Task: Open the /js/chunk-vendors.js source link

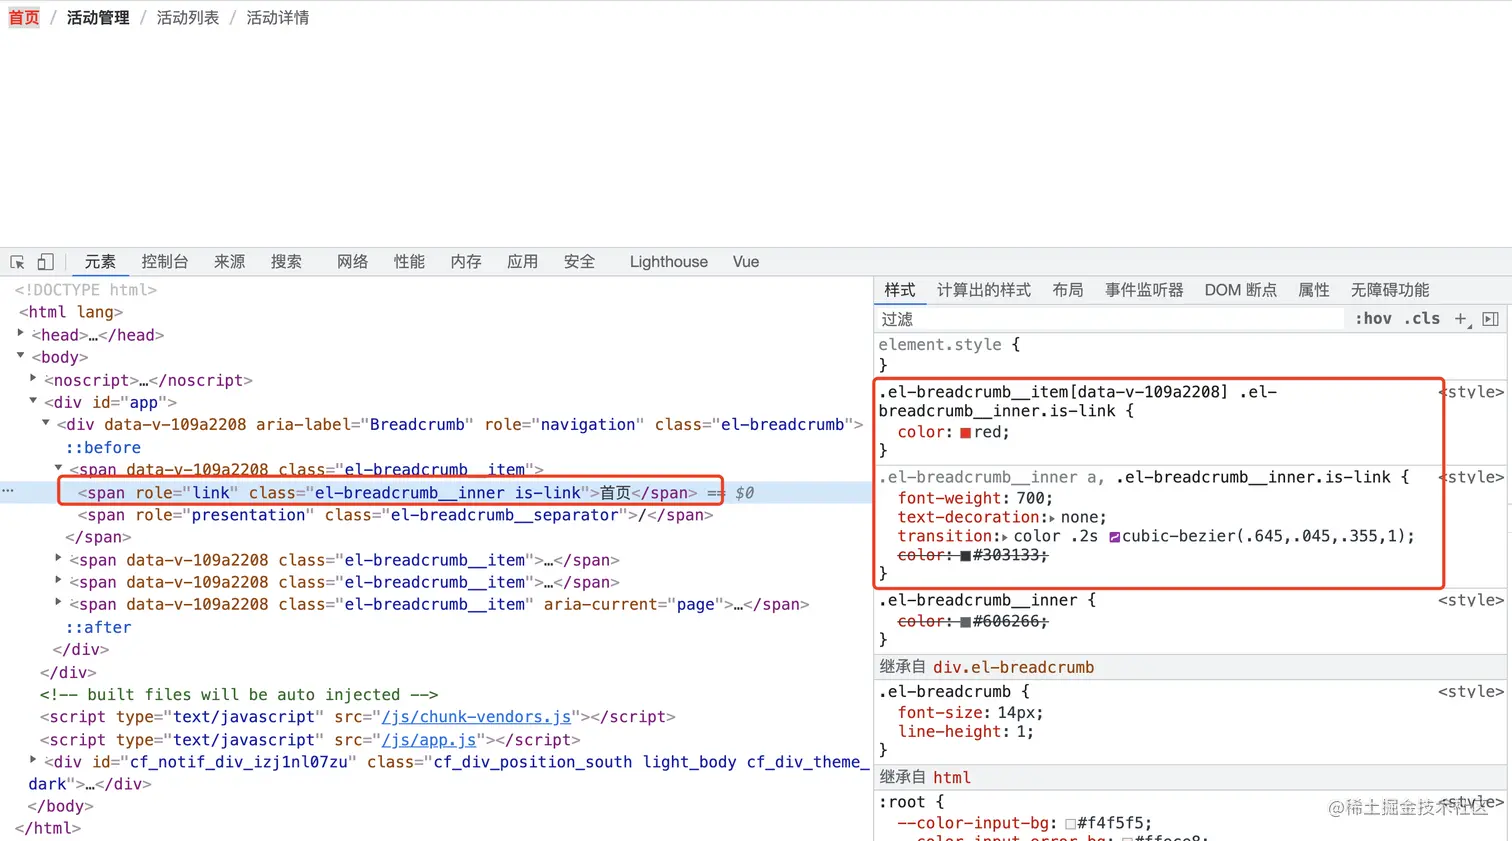Action: 476,717
